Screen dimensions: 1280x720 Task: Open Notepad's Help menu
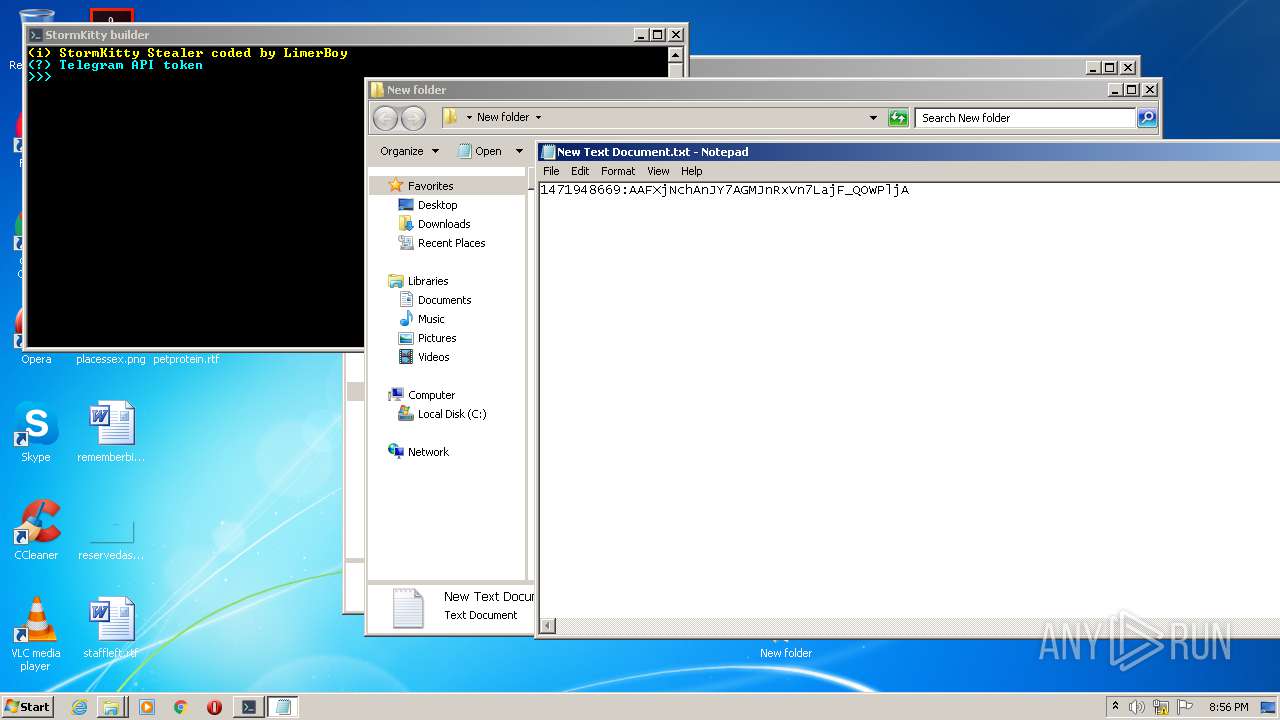coord(692,171)
